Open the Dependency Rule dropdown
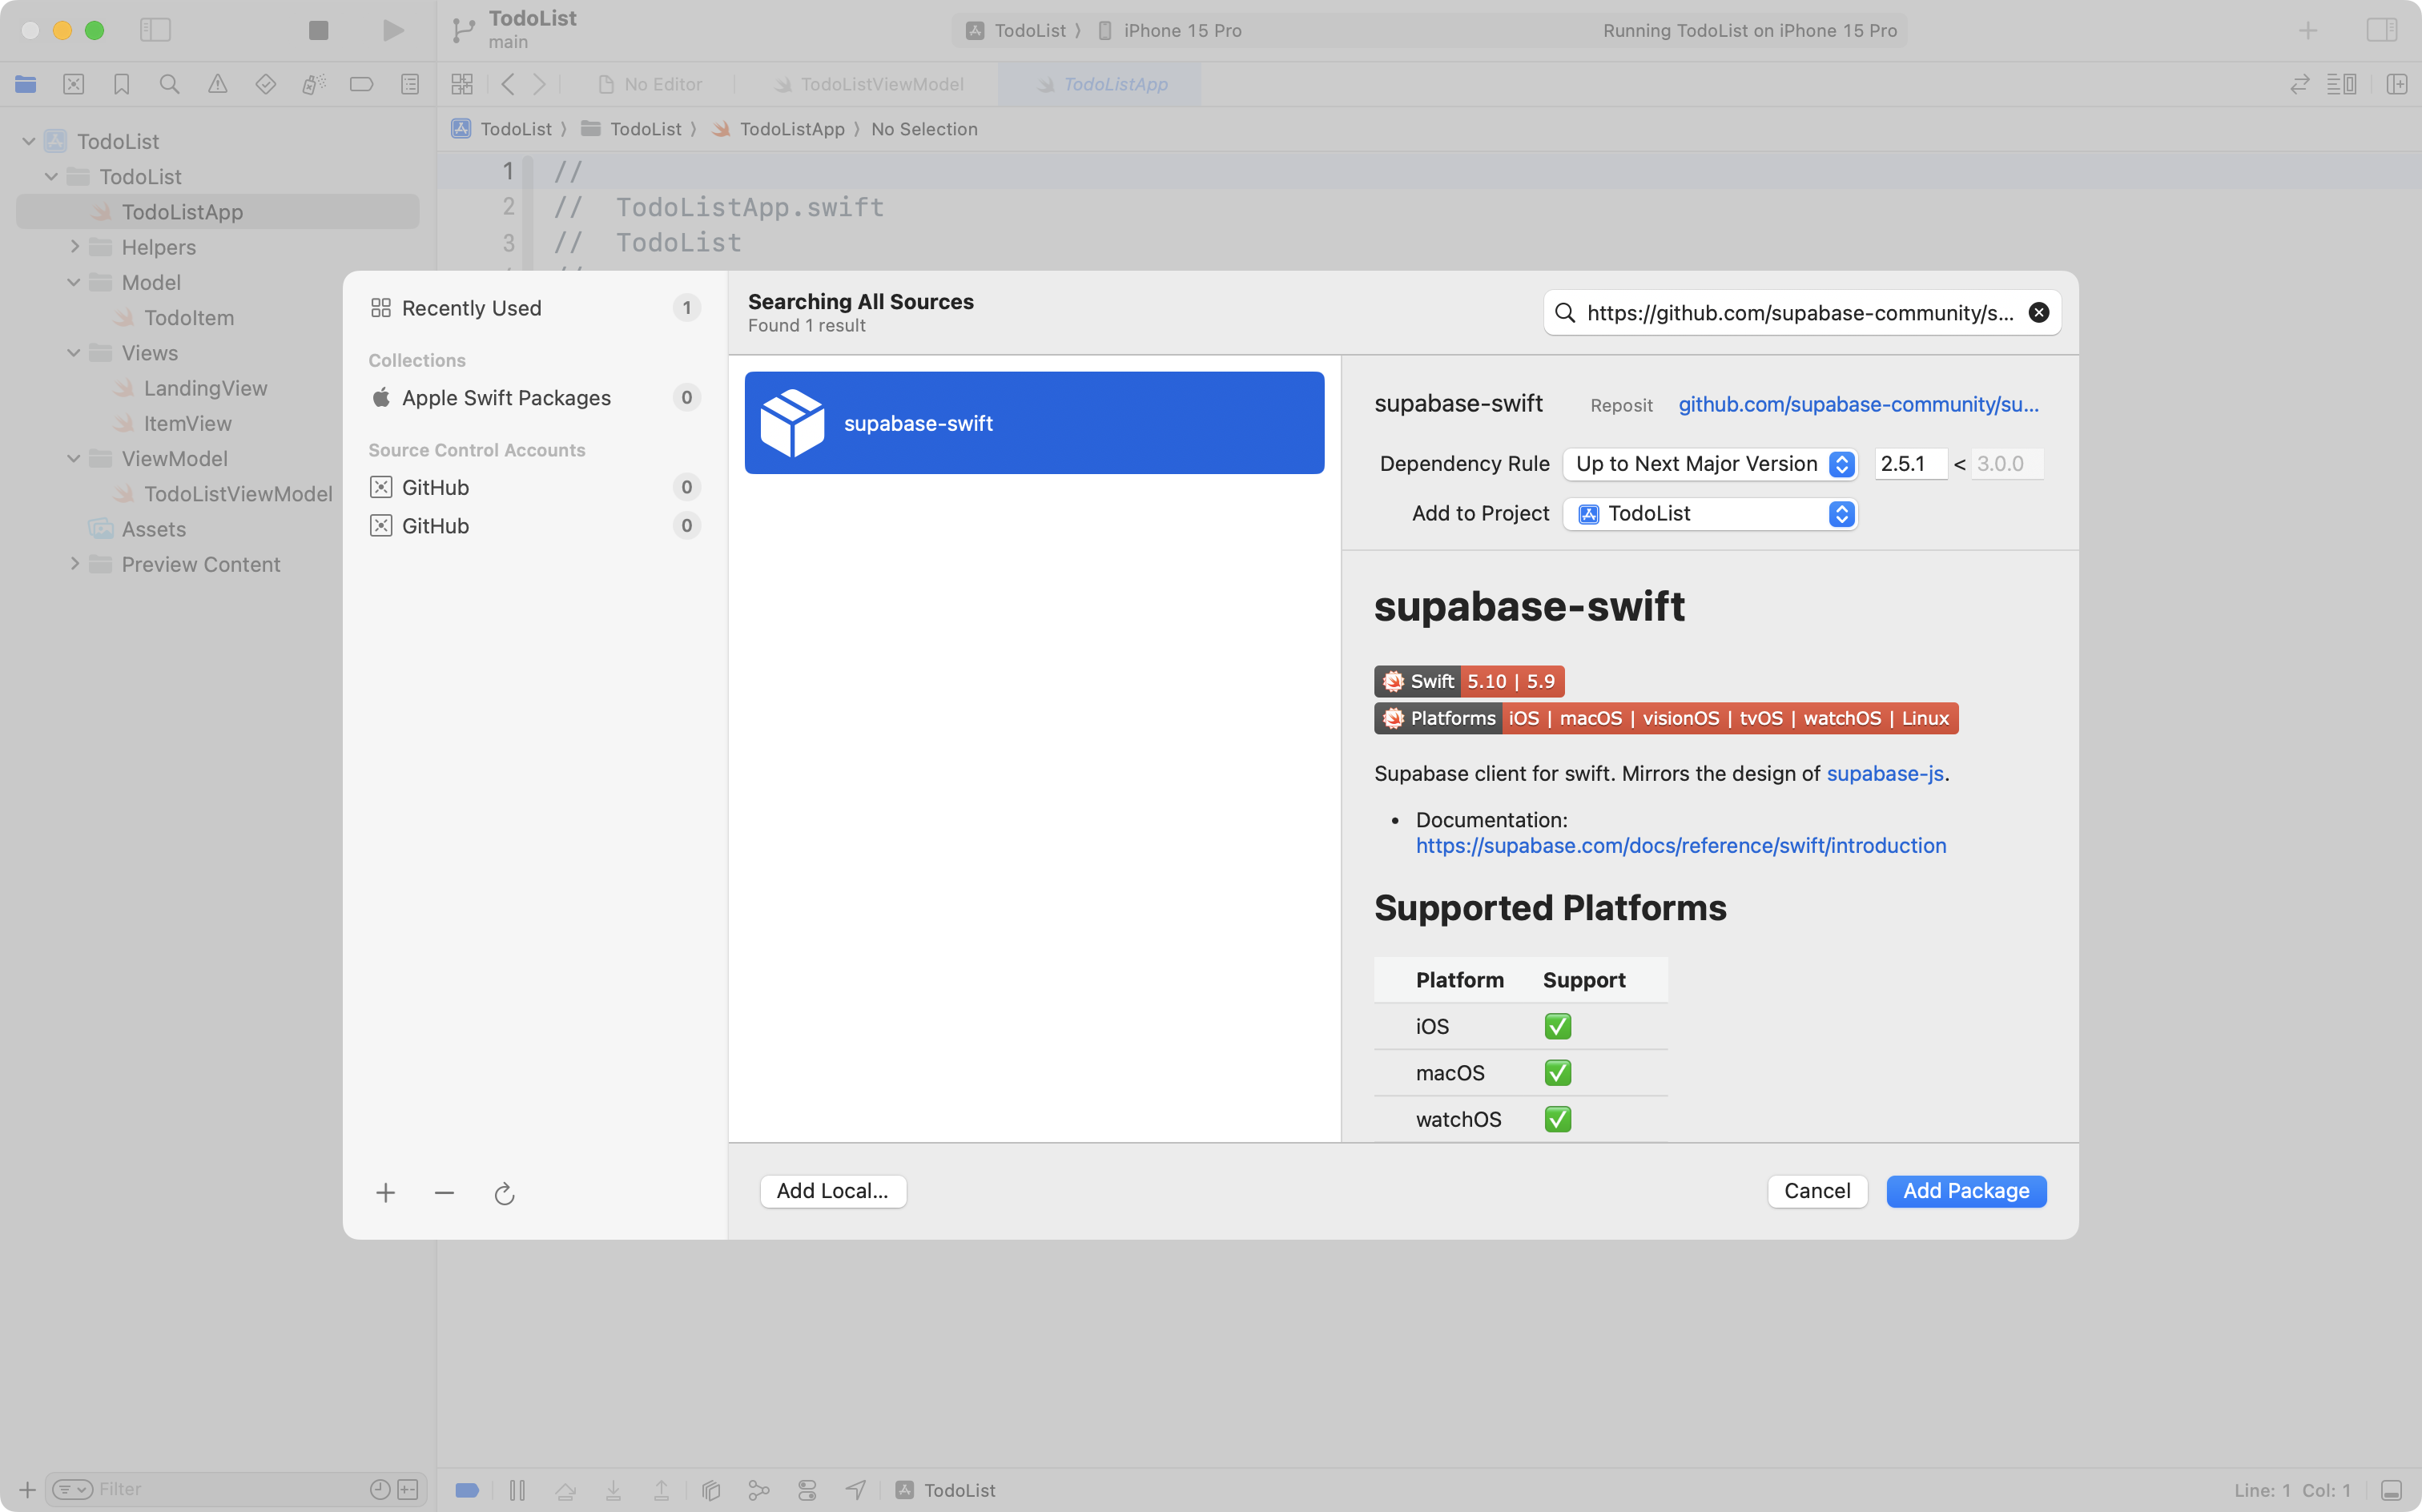Image resolution: width=2422 pixels, height=1512 pixels. pyautogui.click(x=1711, y=464)
